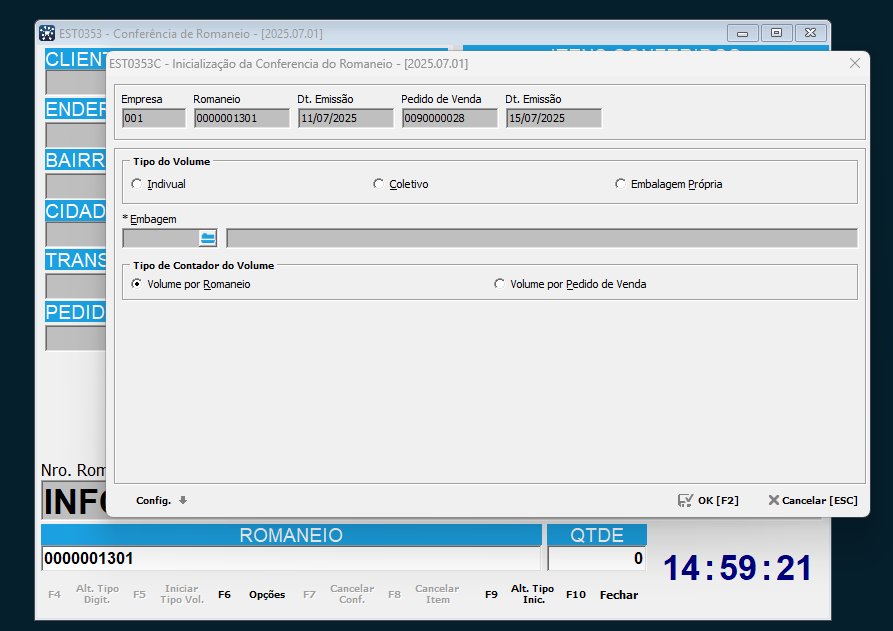Click the EST0353 application icon in title bar
This screenshot has width=893, height=631.
[47, 33]
